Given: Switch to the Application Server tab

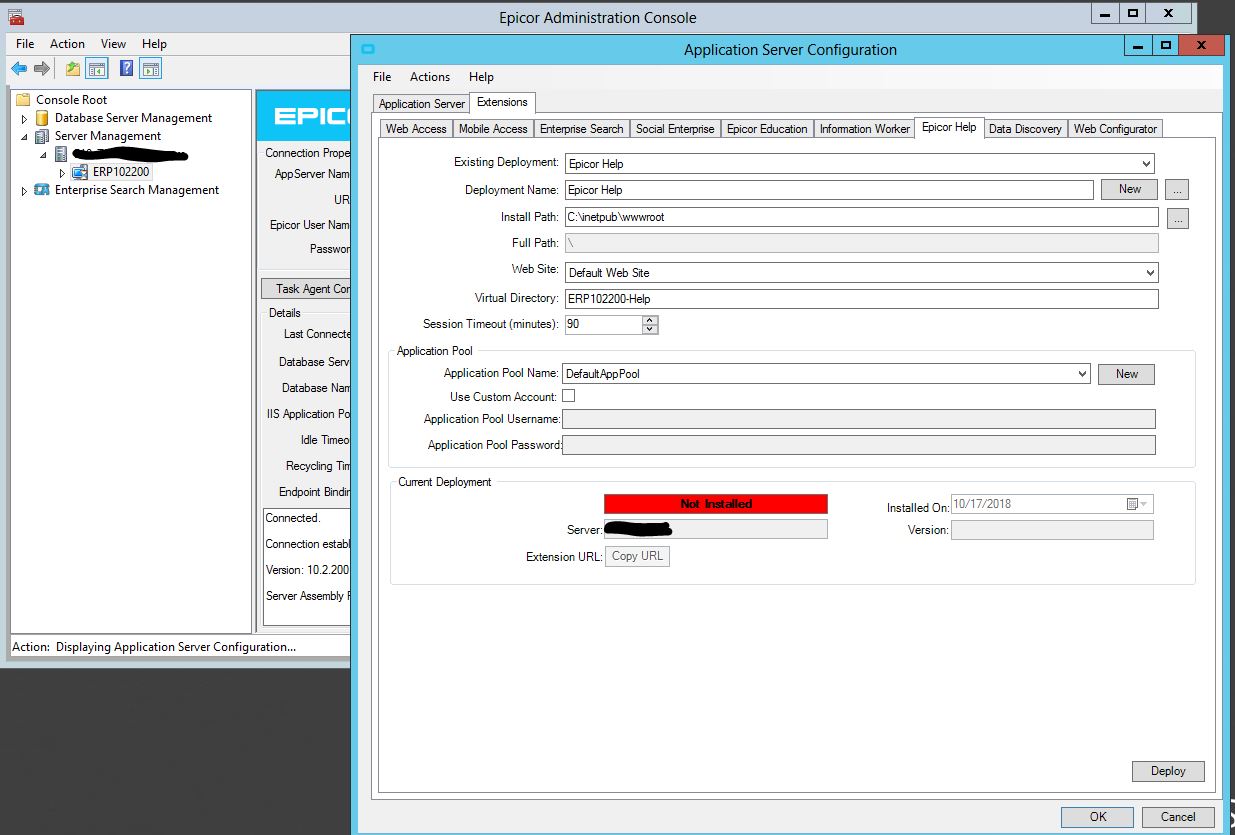Looking at the screenshot, I should [x=422, y=104].
